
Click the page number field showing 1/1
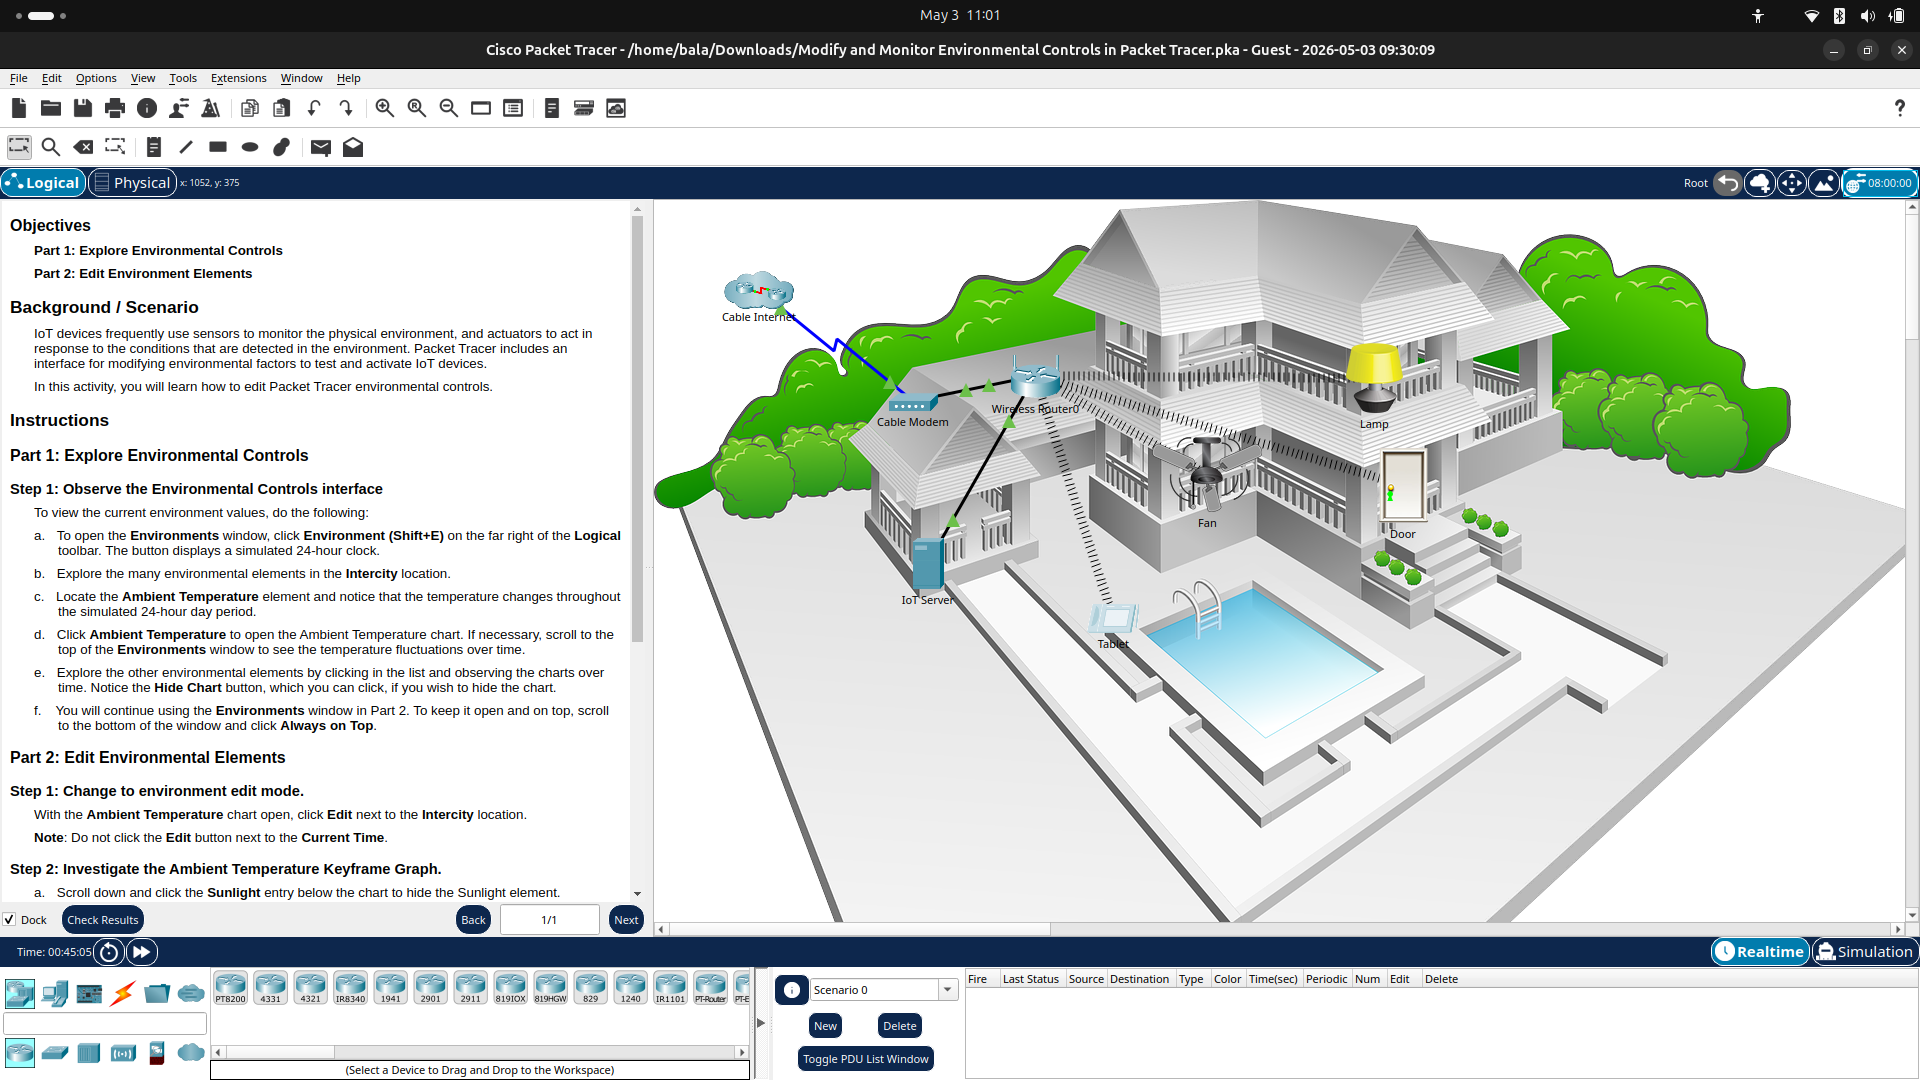point(549,920)
